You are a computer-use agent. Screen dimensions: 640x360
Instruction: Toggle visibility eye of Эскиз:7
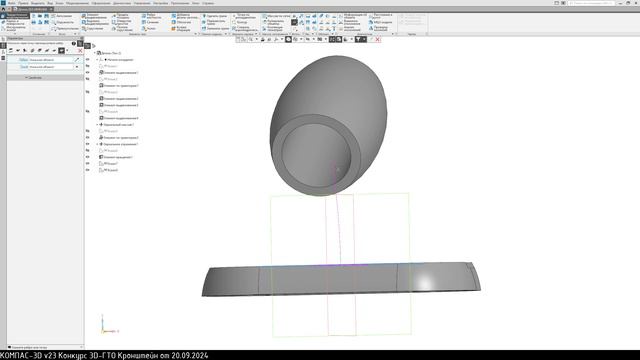pyautogui.click(x=88, y=163)
